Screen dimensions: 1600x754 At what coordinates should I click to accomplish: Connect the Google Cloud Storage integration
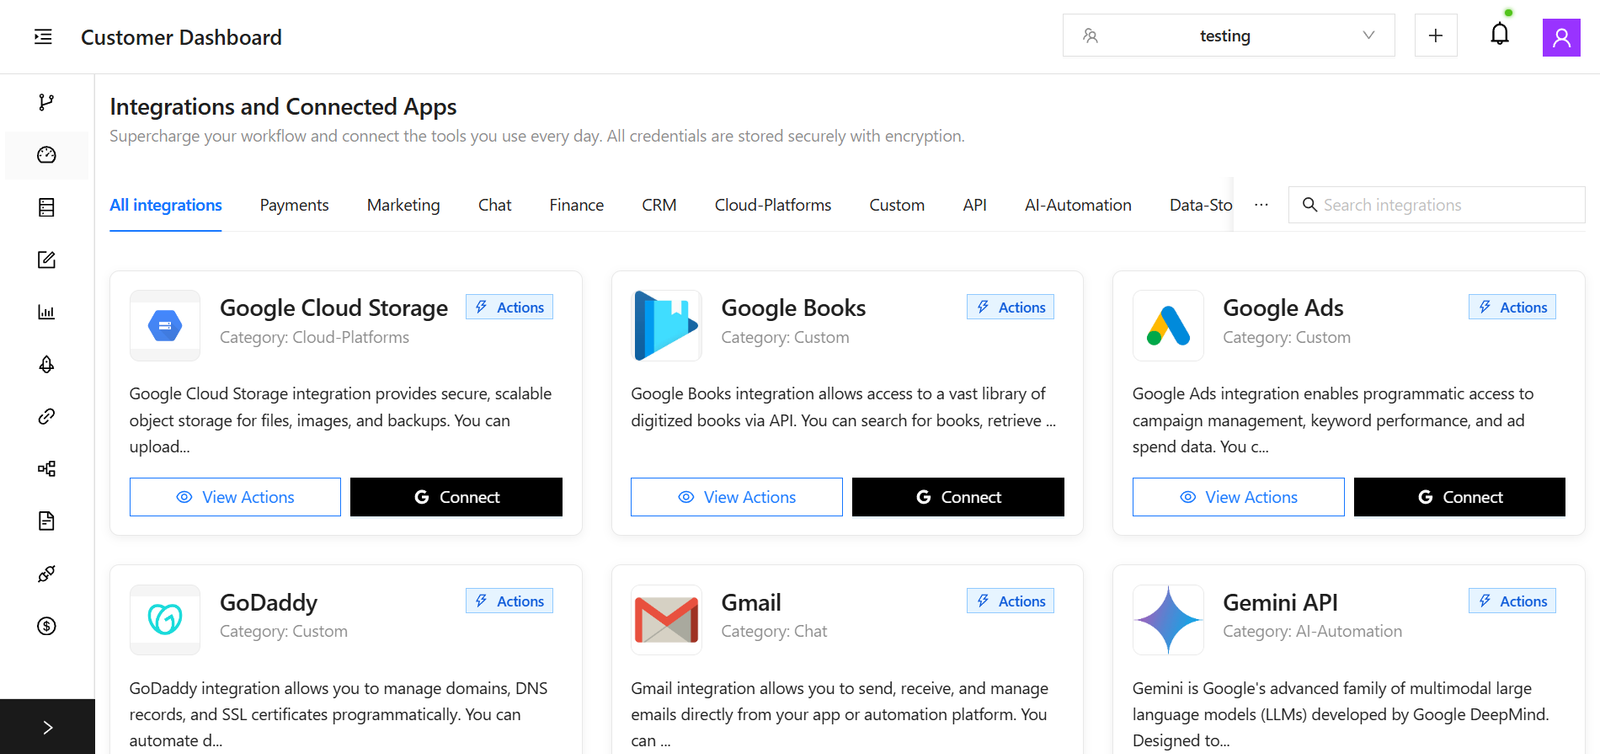456,497
